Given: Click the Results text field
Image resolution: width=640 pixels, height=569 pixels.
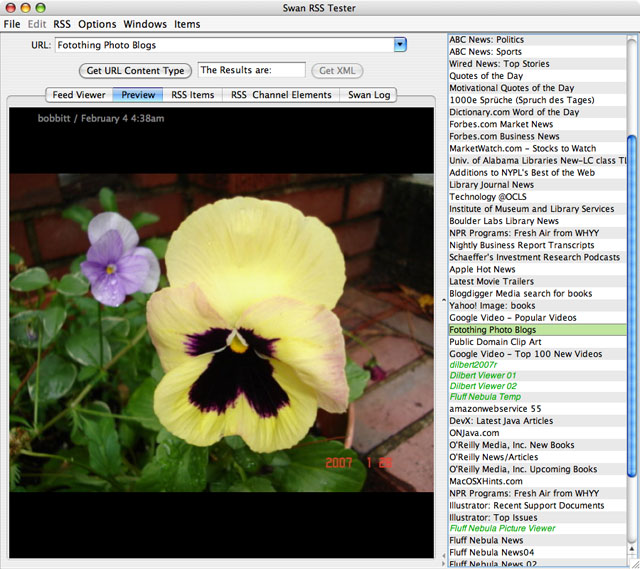Looking at the screenshot, I should [251, 71].
